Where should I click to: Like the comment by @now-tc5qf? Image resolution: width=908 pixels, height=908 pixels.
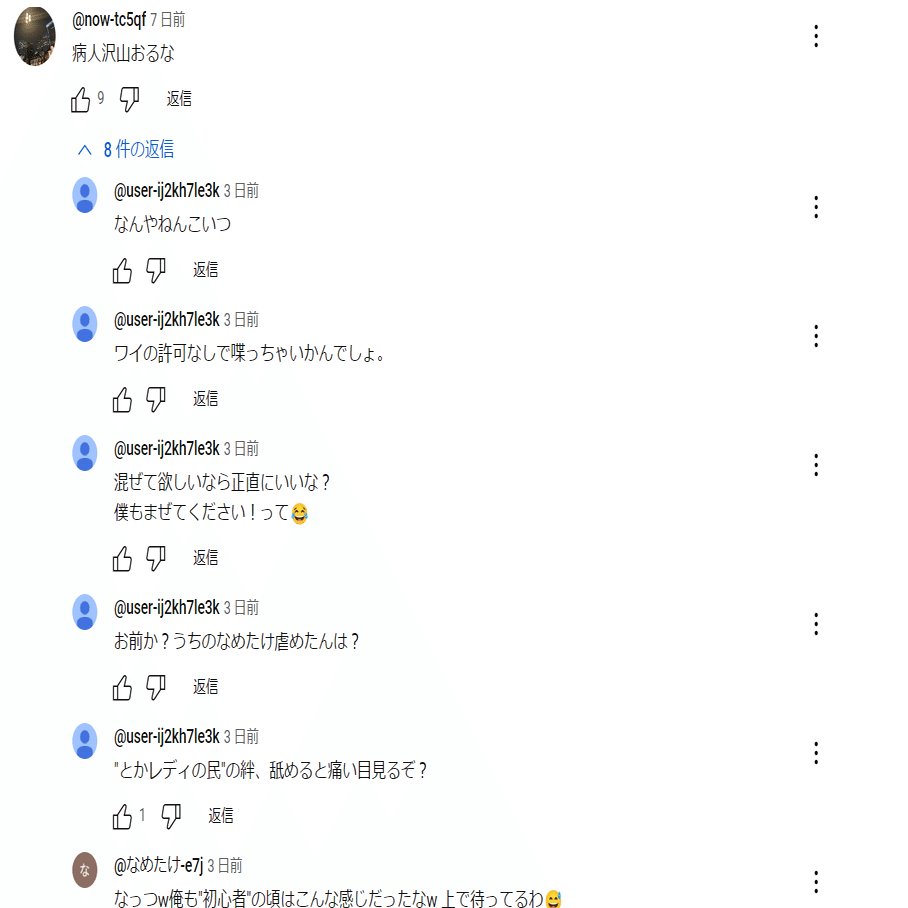click(x=80, y=100)
